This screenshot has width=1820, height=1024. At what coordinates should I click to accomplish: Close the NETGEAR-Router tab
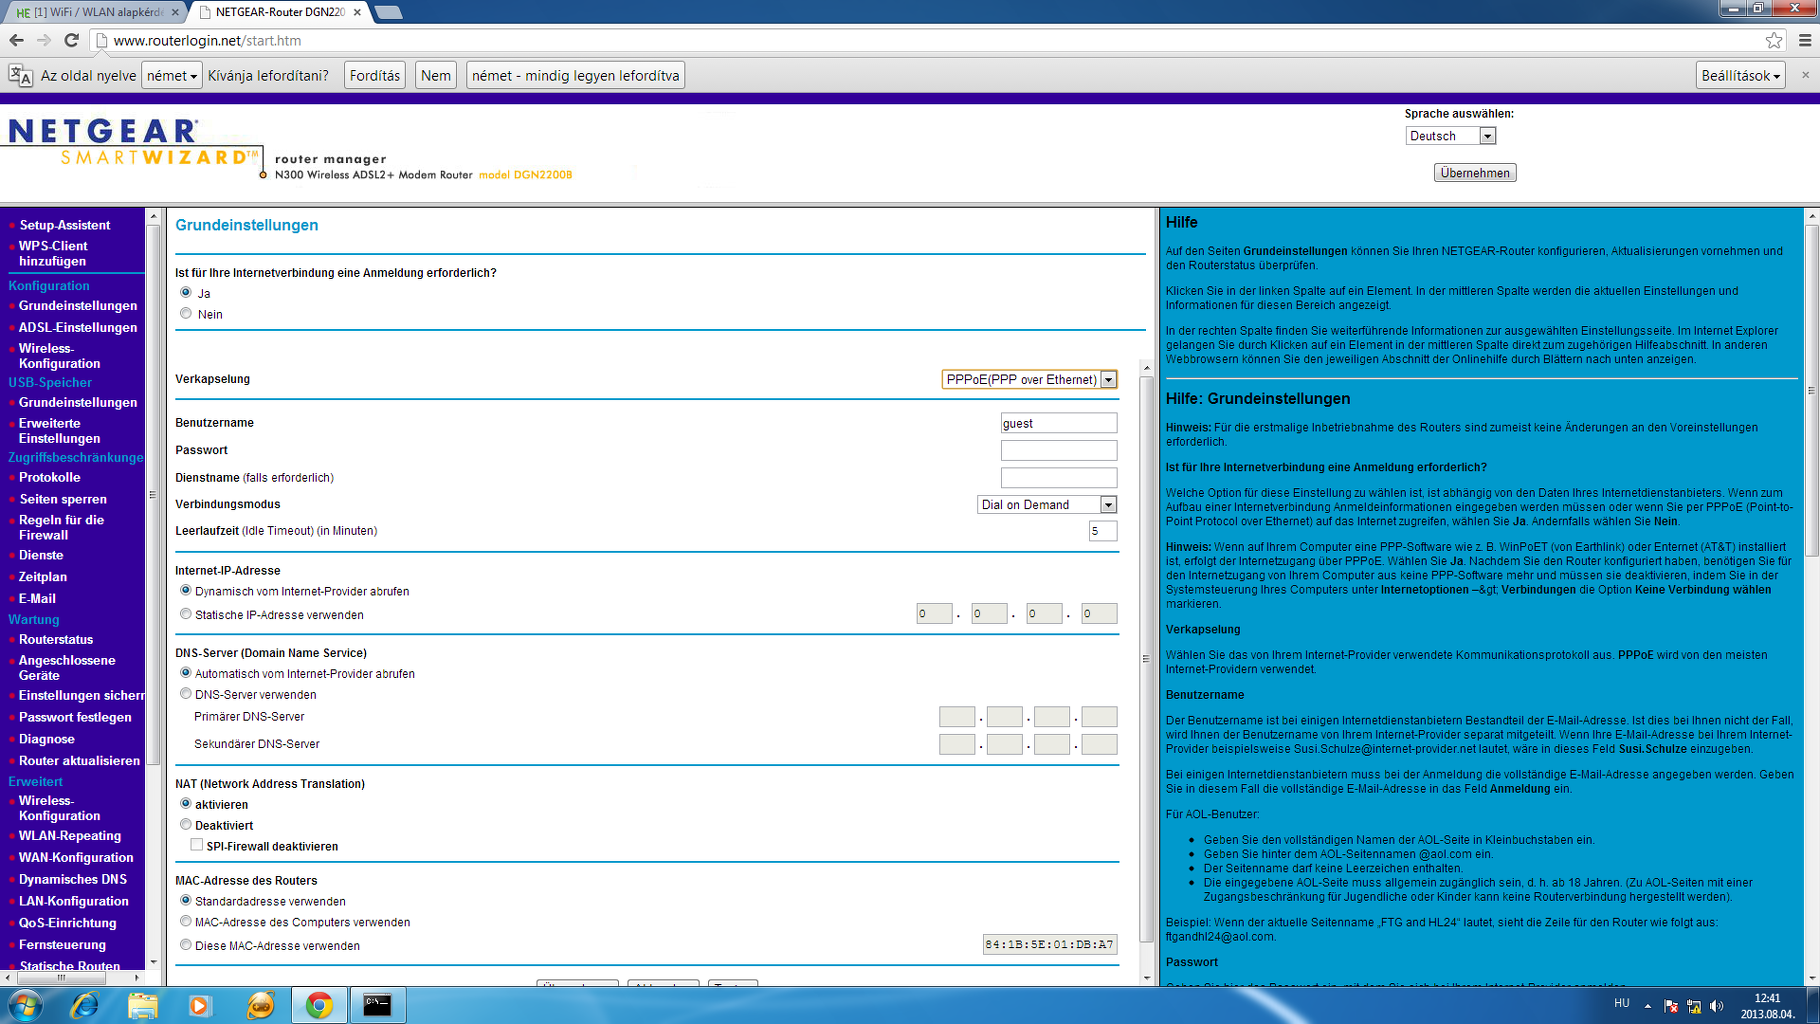357,12
